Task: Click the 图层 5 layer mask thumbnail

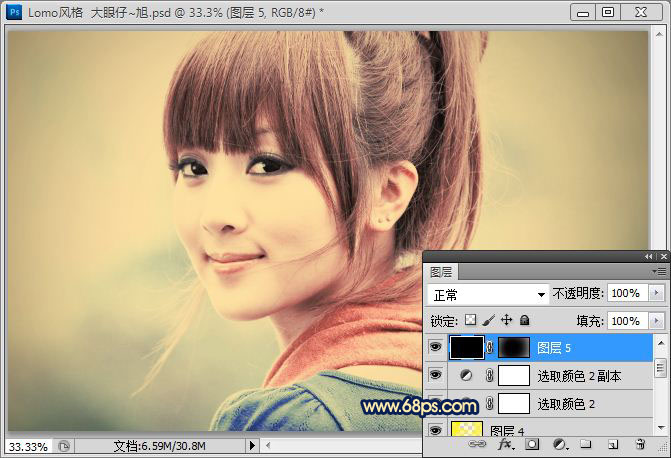Action: (x=514, y=348)
